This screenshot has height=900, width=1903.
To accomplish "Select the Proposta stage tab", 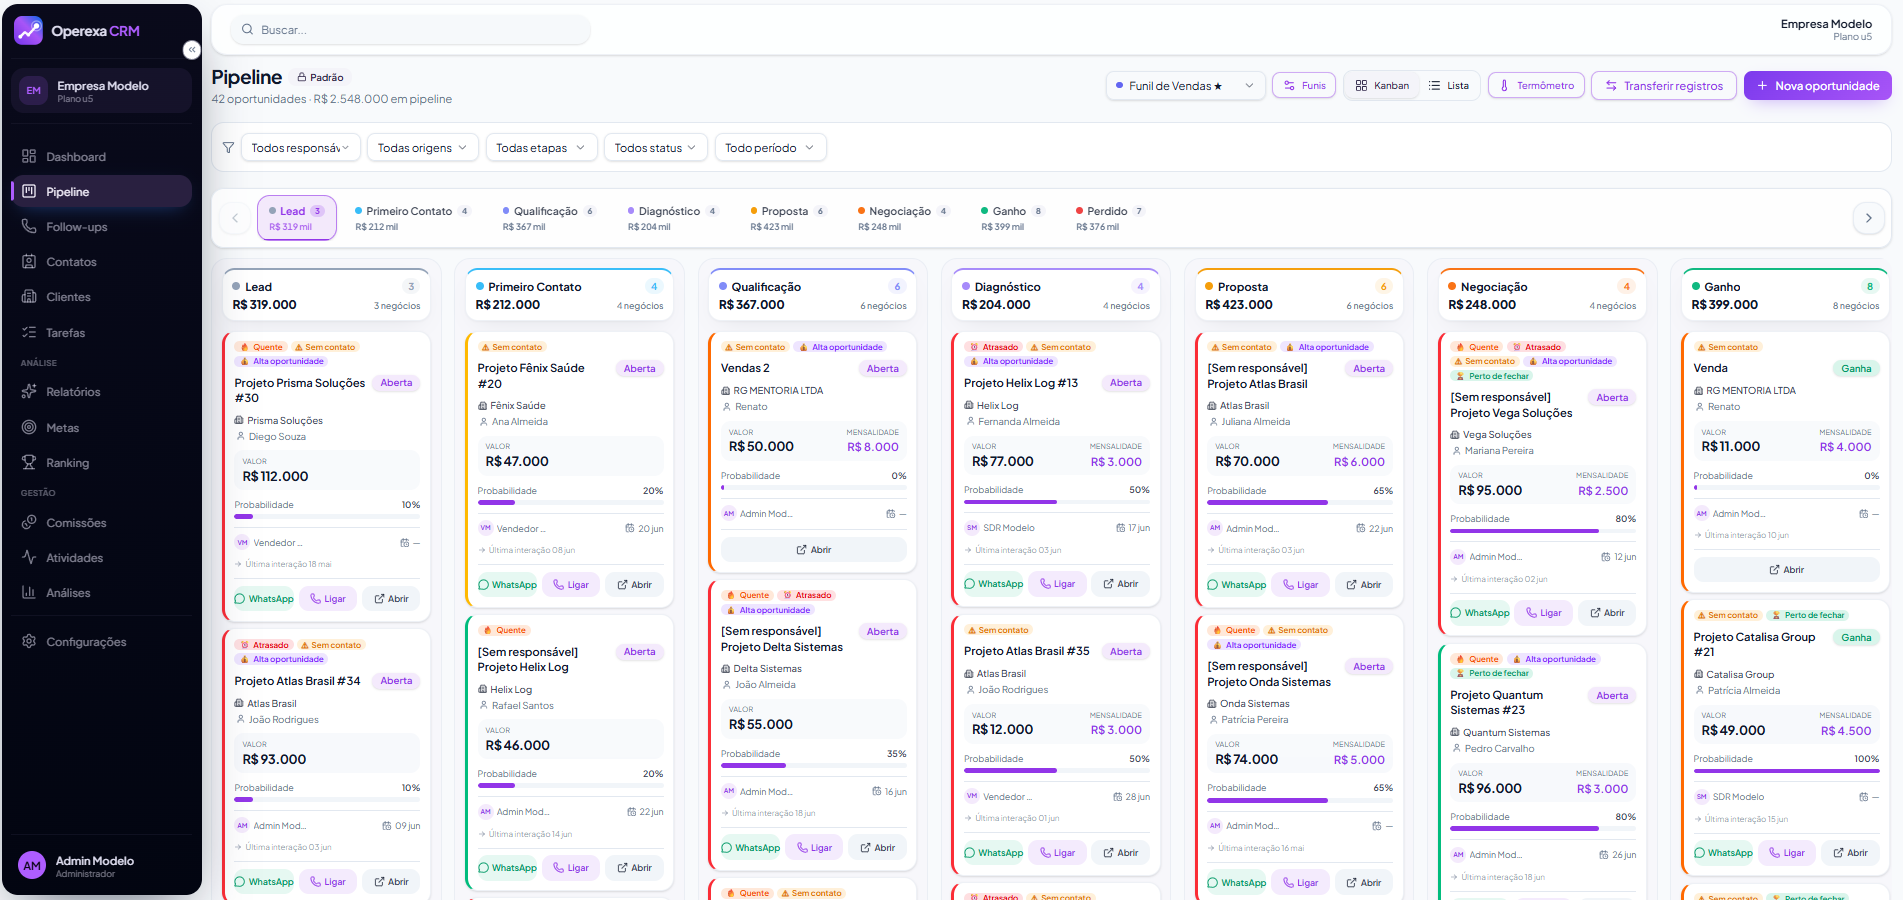I will point(788,218).
